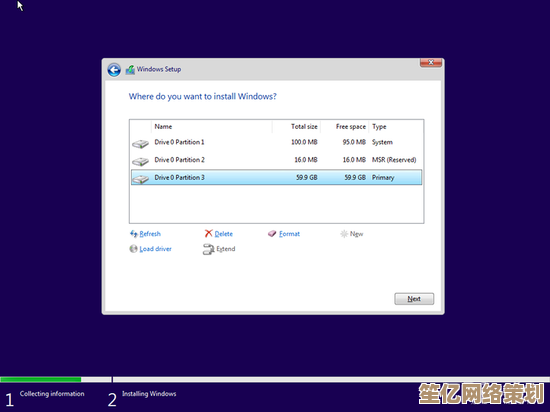Click the Next button
The image size is (550, 412).
(x=414, y=299)
